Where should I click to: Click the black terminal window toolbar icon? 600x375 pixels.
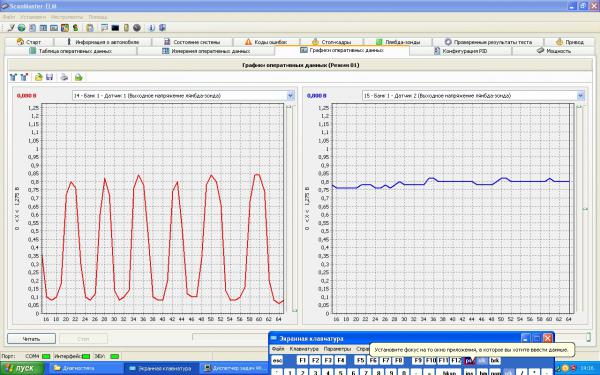click(x=115, y=28)
